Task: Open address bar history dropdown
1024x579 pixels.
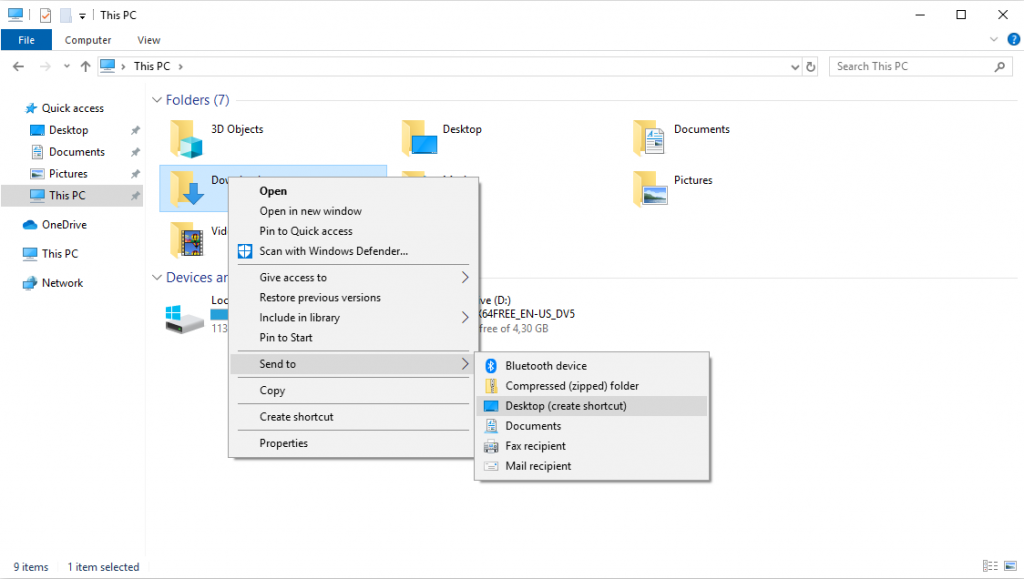Action: (x=795, y=67)
